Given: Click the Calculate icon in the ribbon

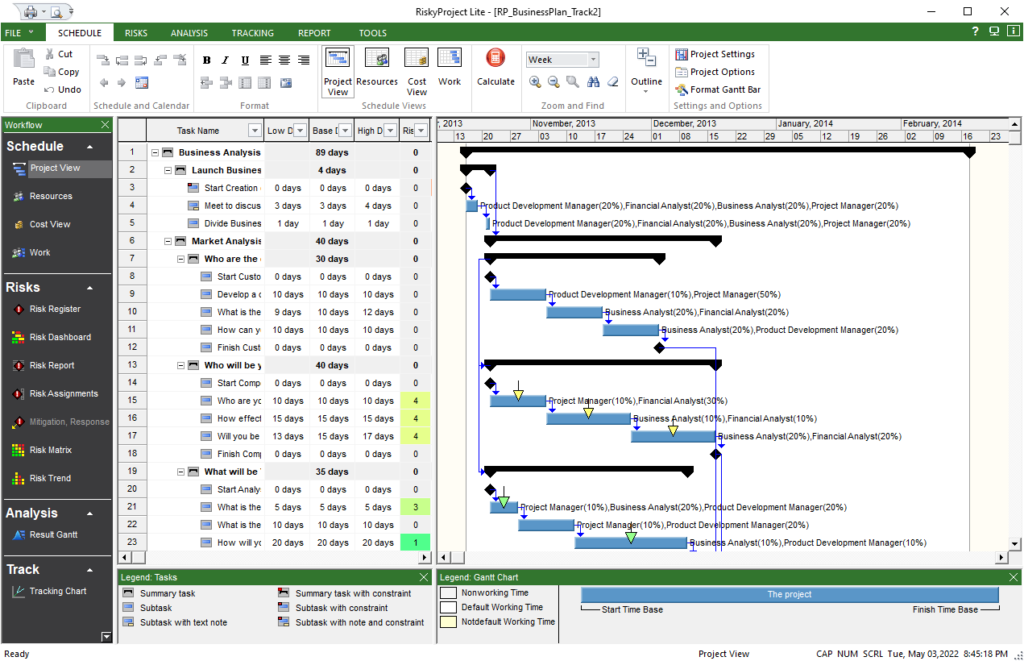Looking at the screenshot, I should pyautogui.click(x=495, y=66).
